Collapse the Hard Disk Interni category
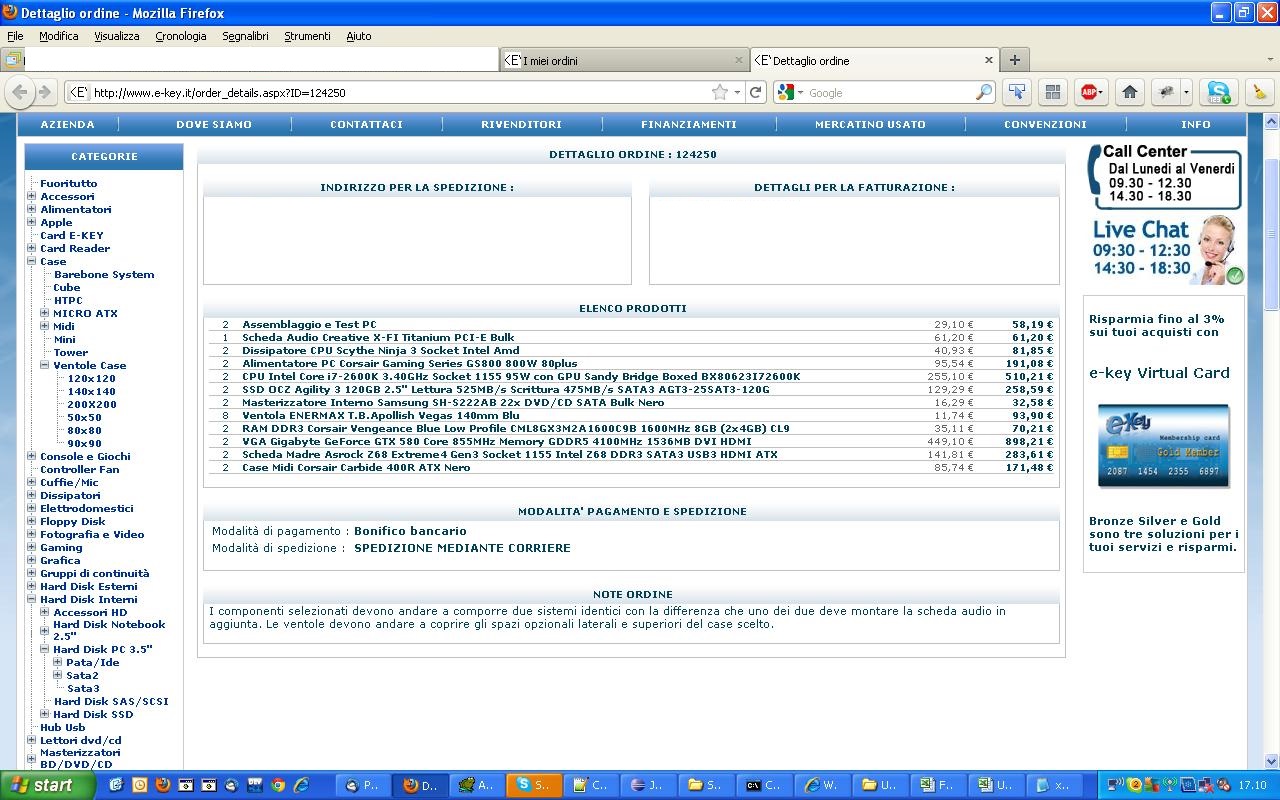Viewport: 1280px width, 800px height. (31, 599)
